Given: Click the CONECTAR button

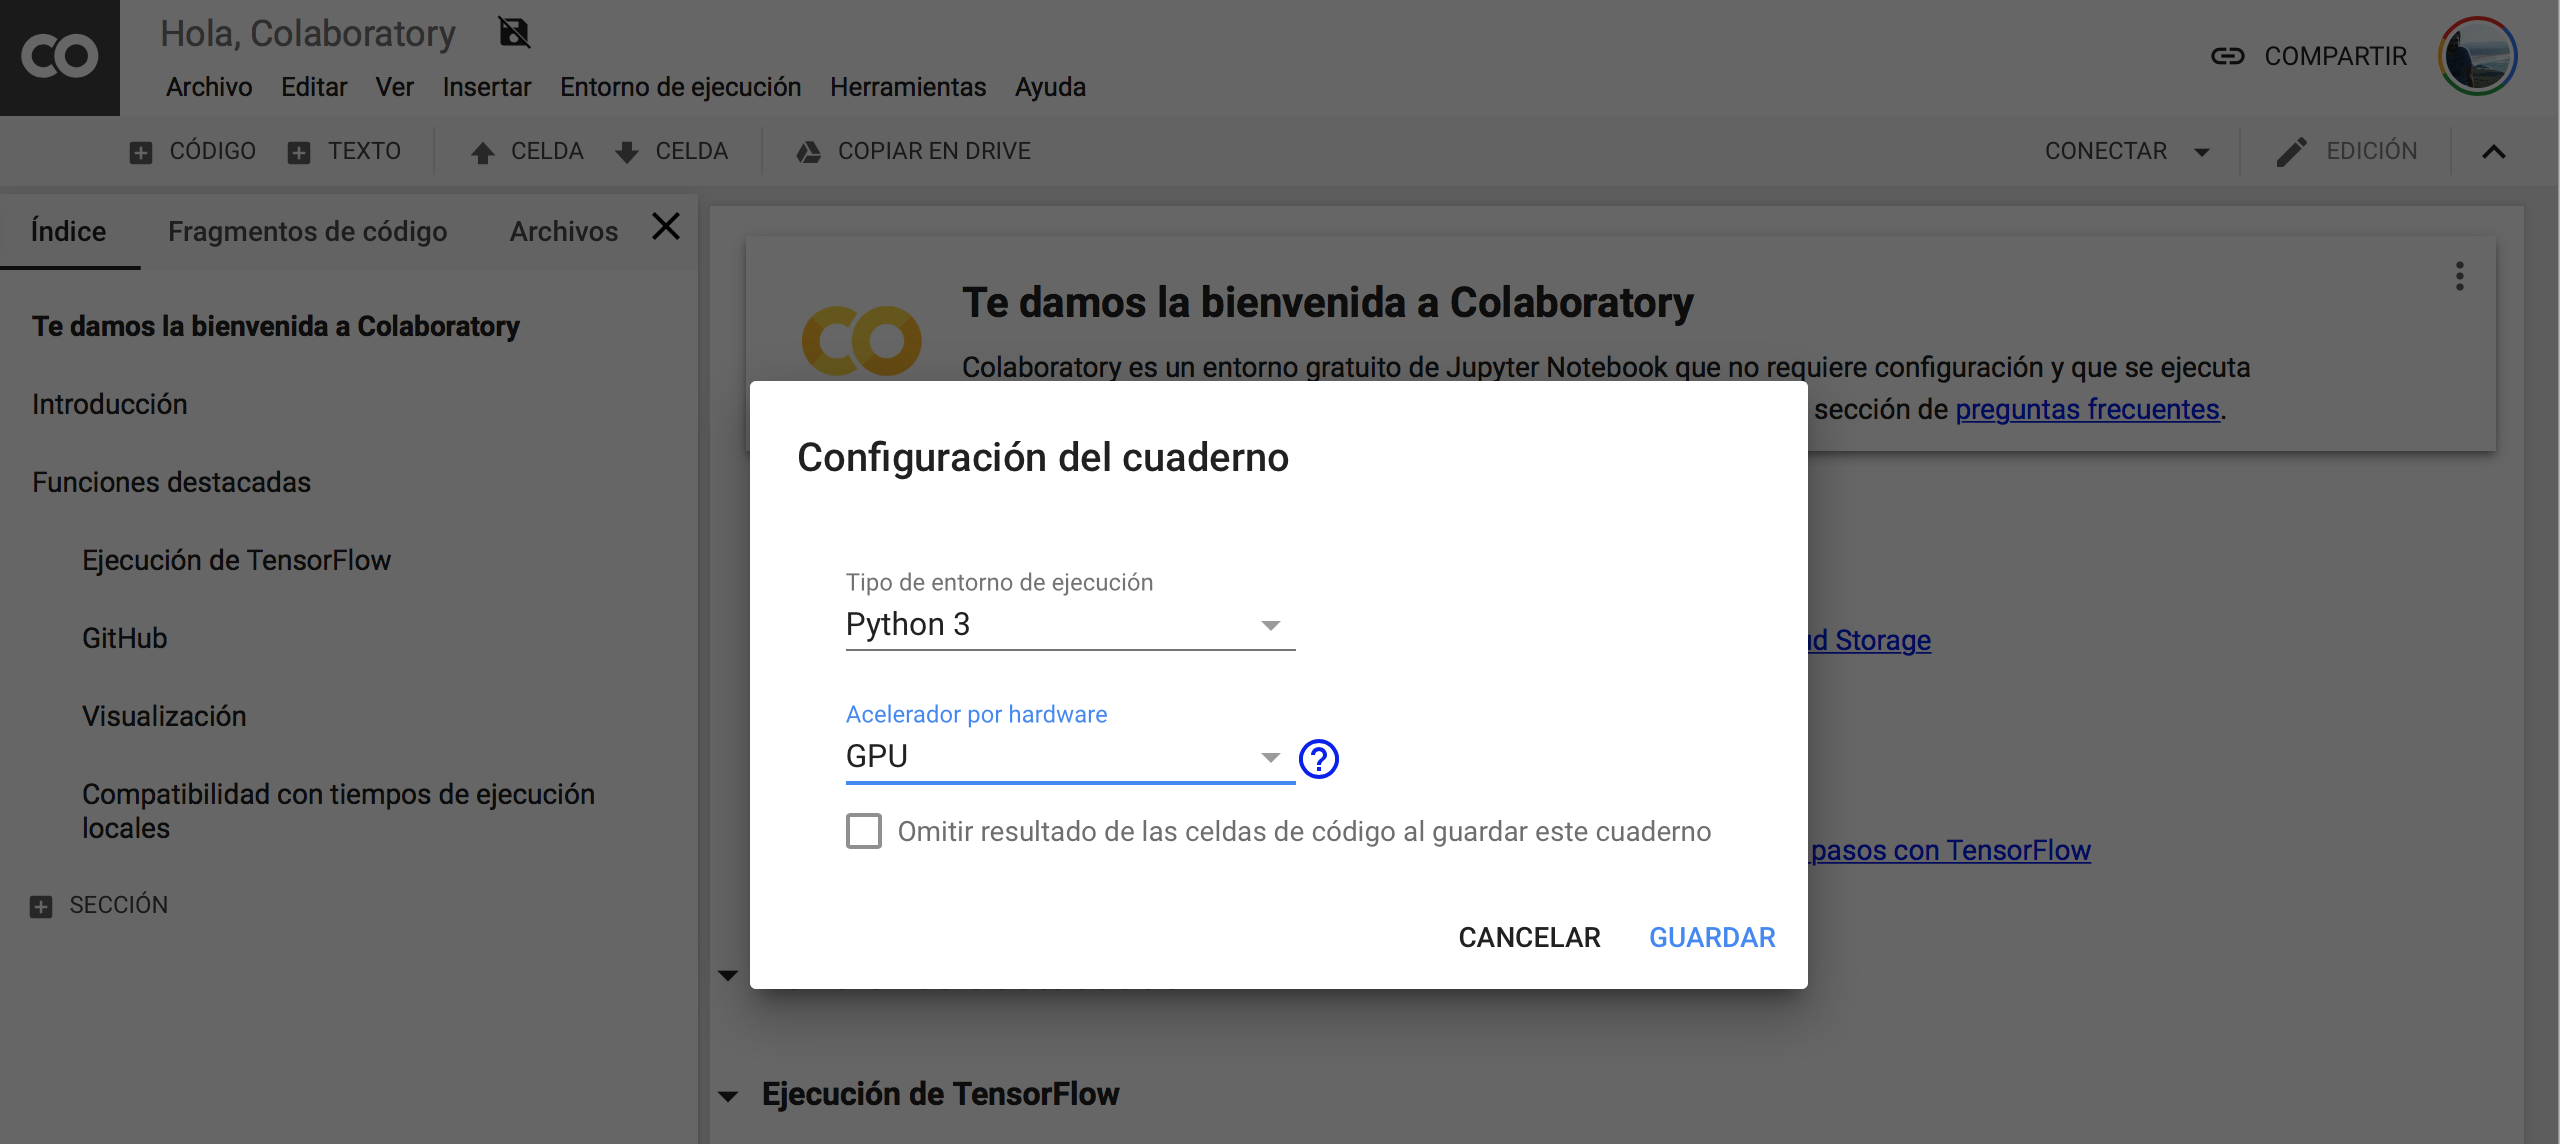Looking at the screenshot, I should pyautogui.click(x=2106, y=151).
